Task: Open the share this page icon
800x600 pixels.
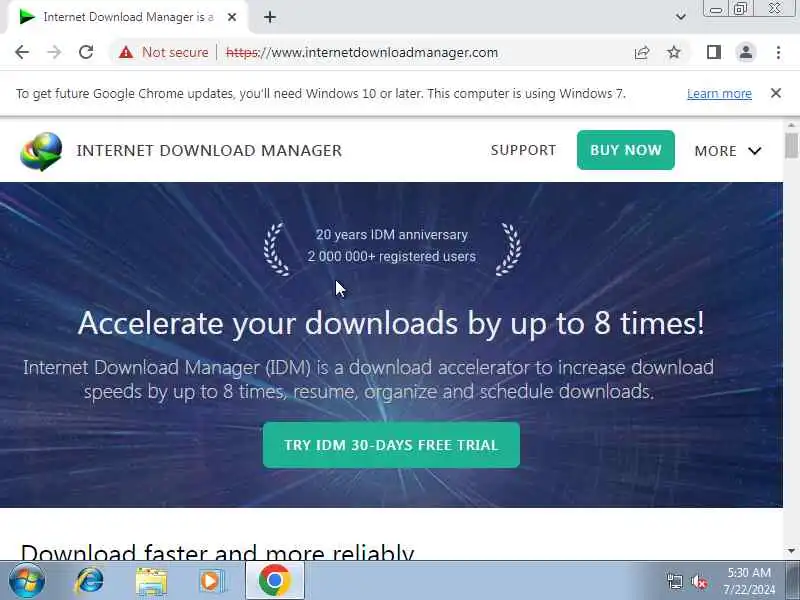Action: pos(642,52)
